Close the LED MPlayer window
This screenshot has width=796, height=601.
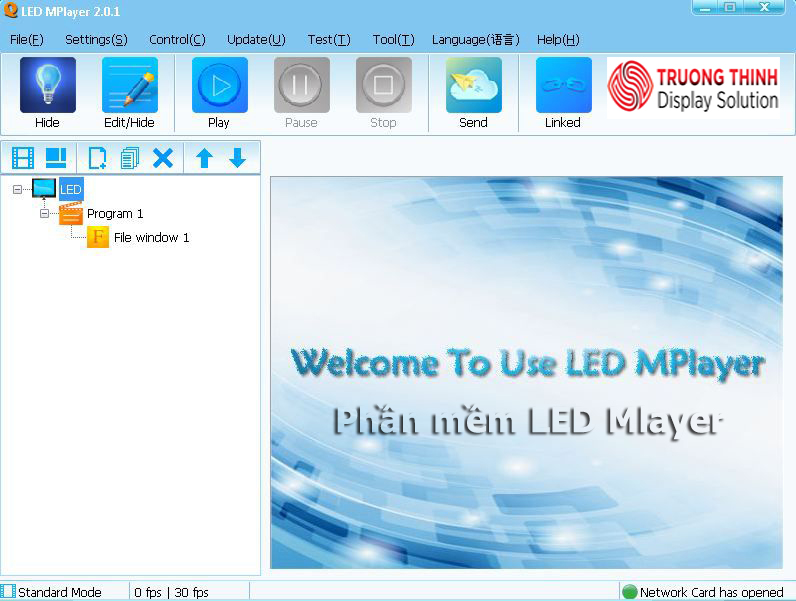(x=765, y=8)
